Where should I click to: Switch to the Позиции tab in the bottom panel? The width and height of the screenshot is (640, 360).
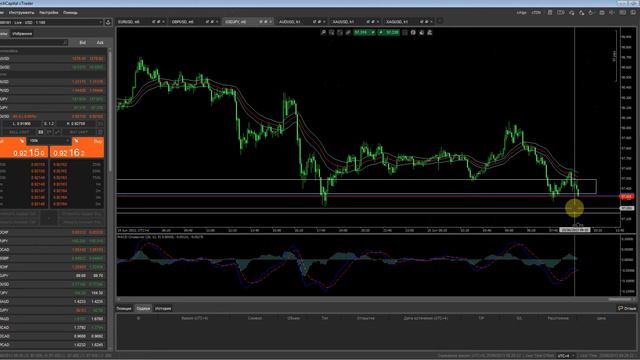coord(124,309)
